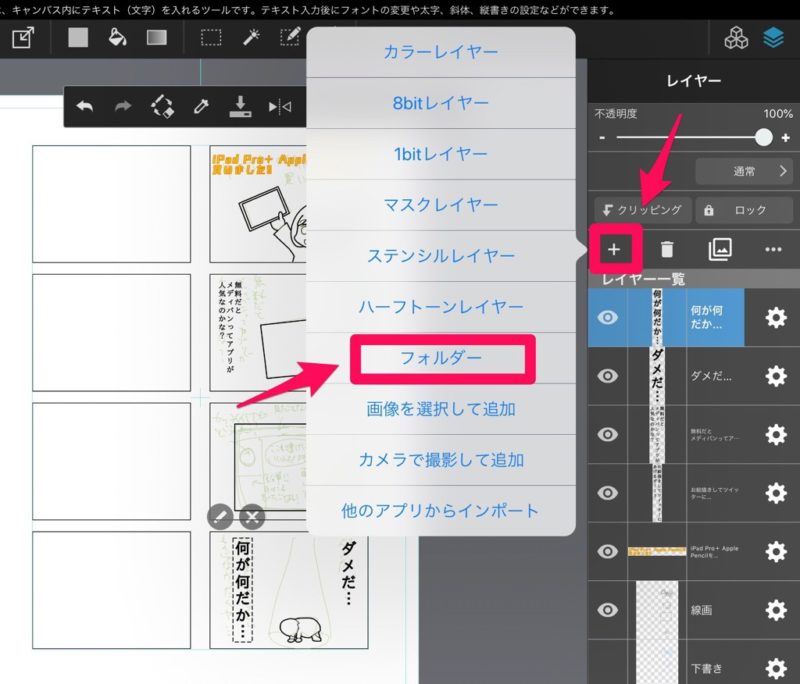
Task: Tap the flip horizontal icon
Action: point(280,107)
